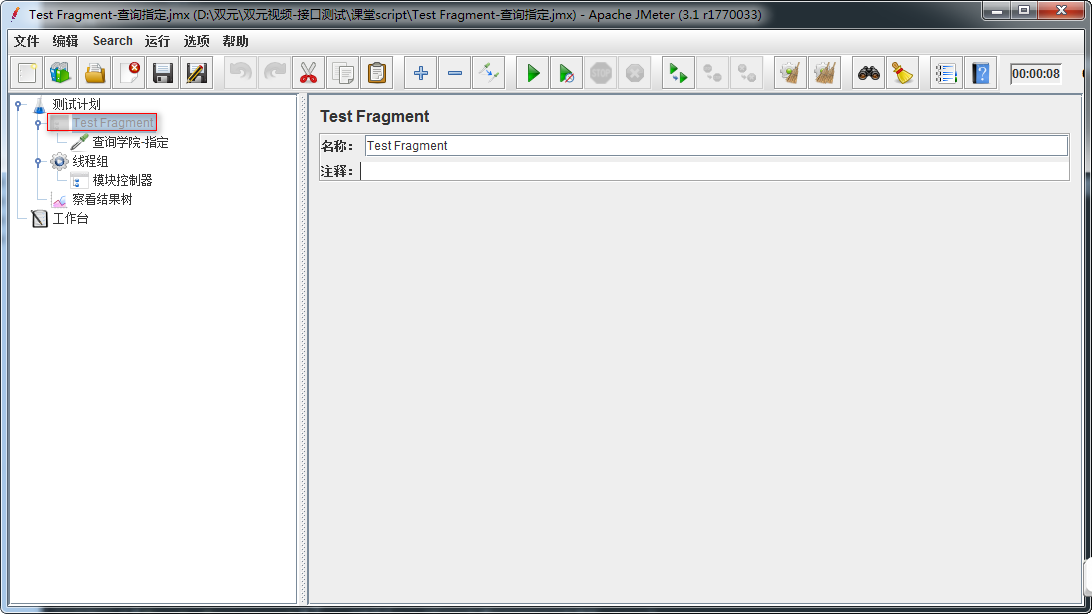This screenshot has height=614, width=1092.
Task: Open the 选项 menu
Action: pos(196,41)
